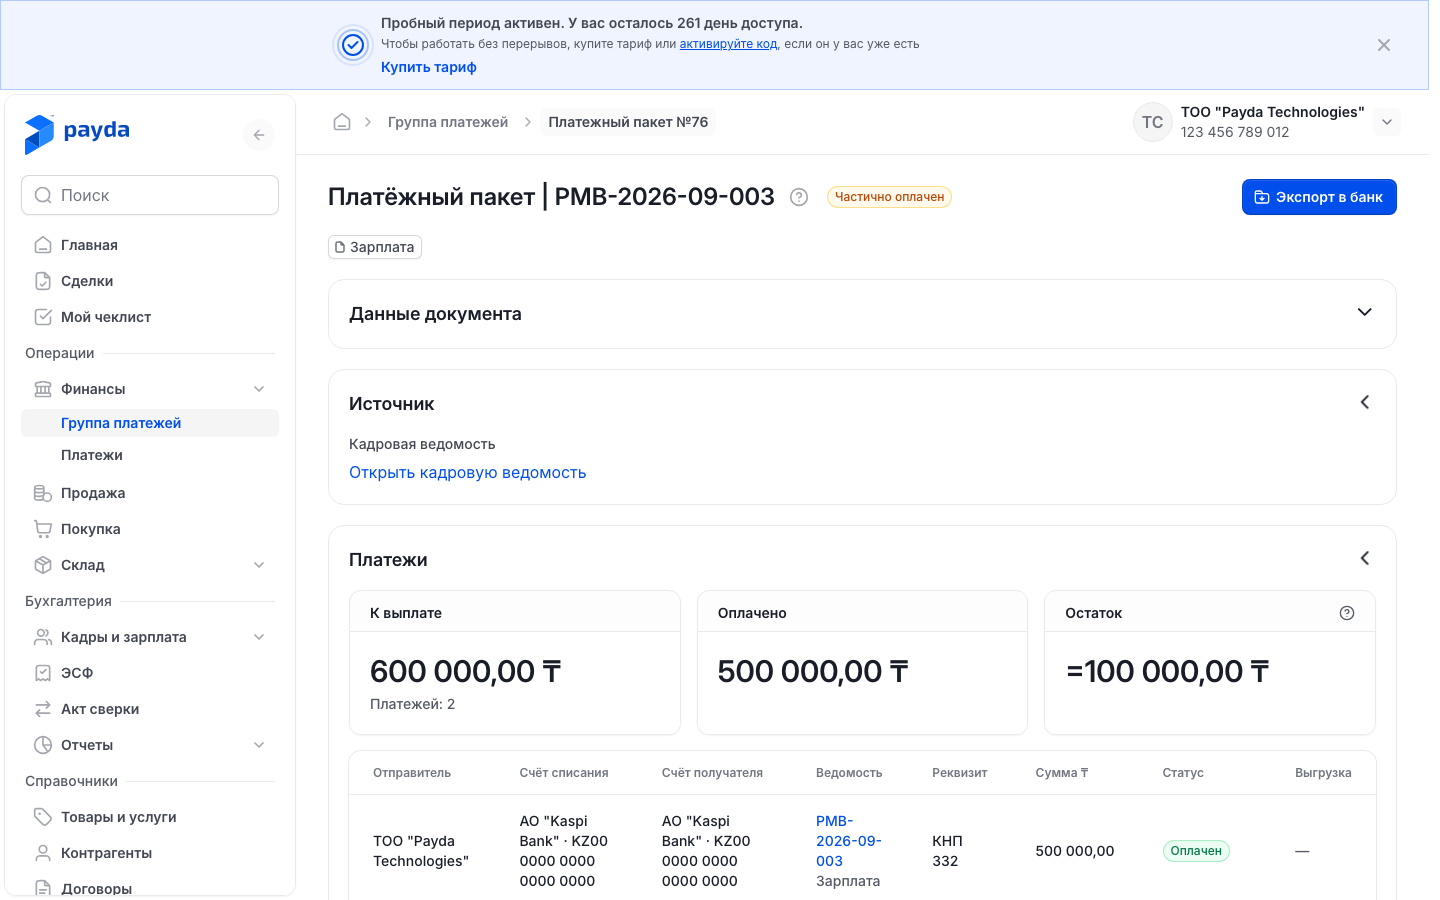This screenshot has width=1440, height=900.
Task: Dismiss the trial period banner
Action: click(1384, 45)
